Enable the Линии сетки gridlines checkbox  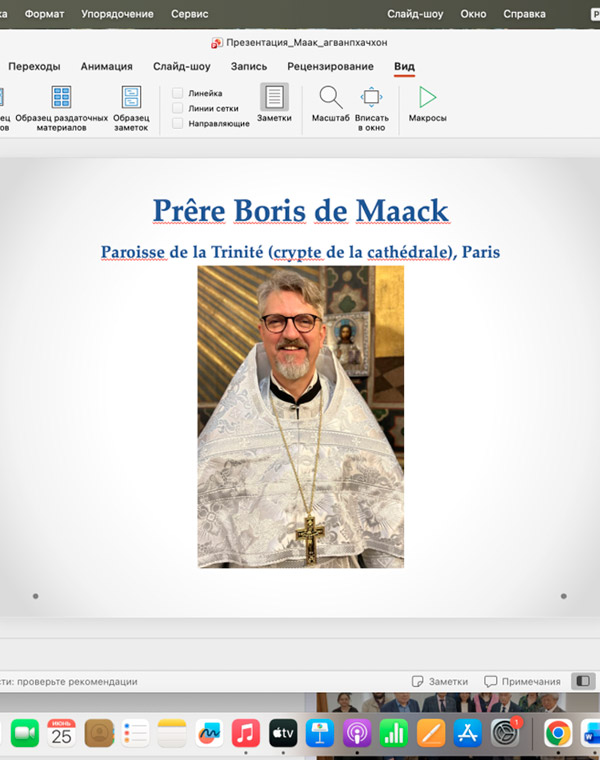(178, 108)
